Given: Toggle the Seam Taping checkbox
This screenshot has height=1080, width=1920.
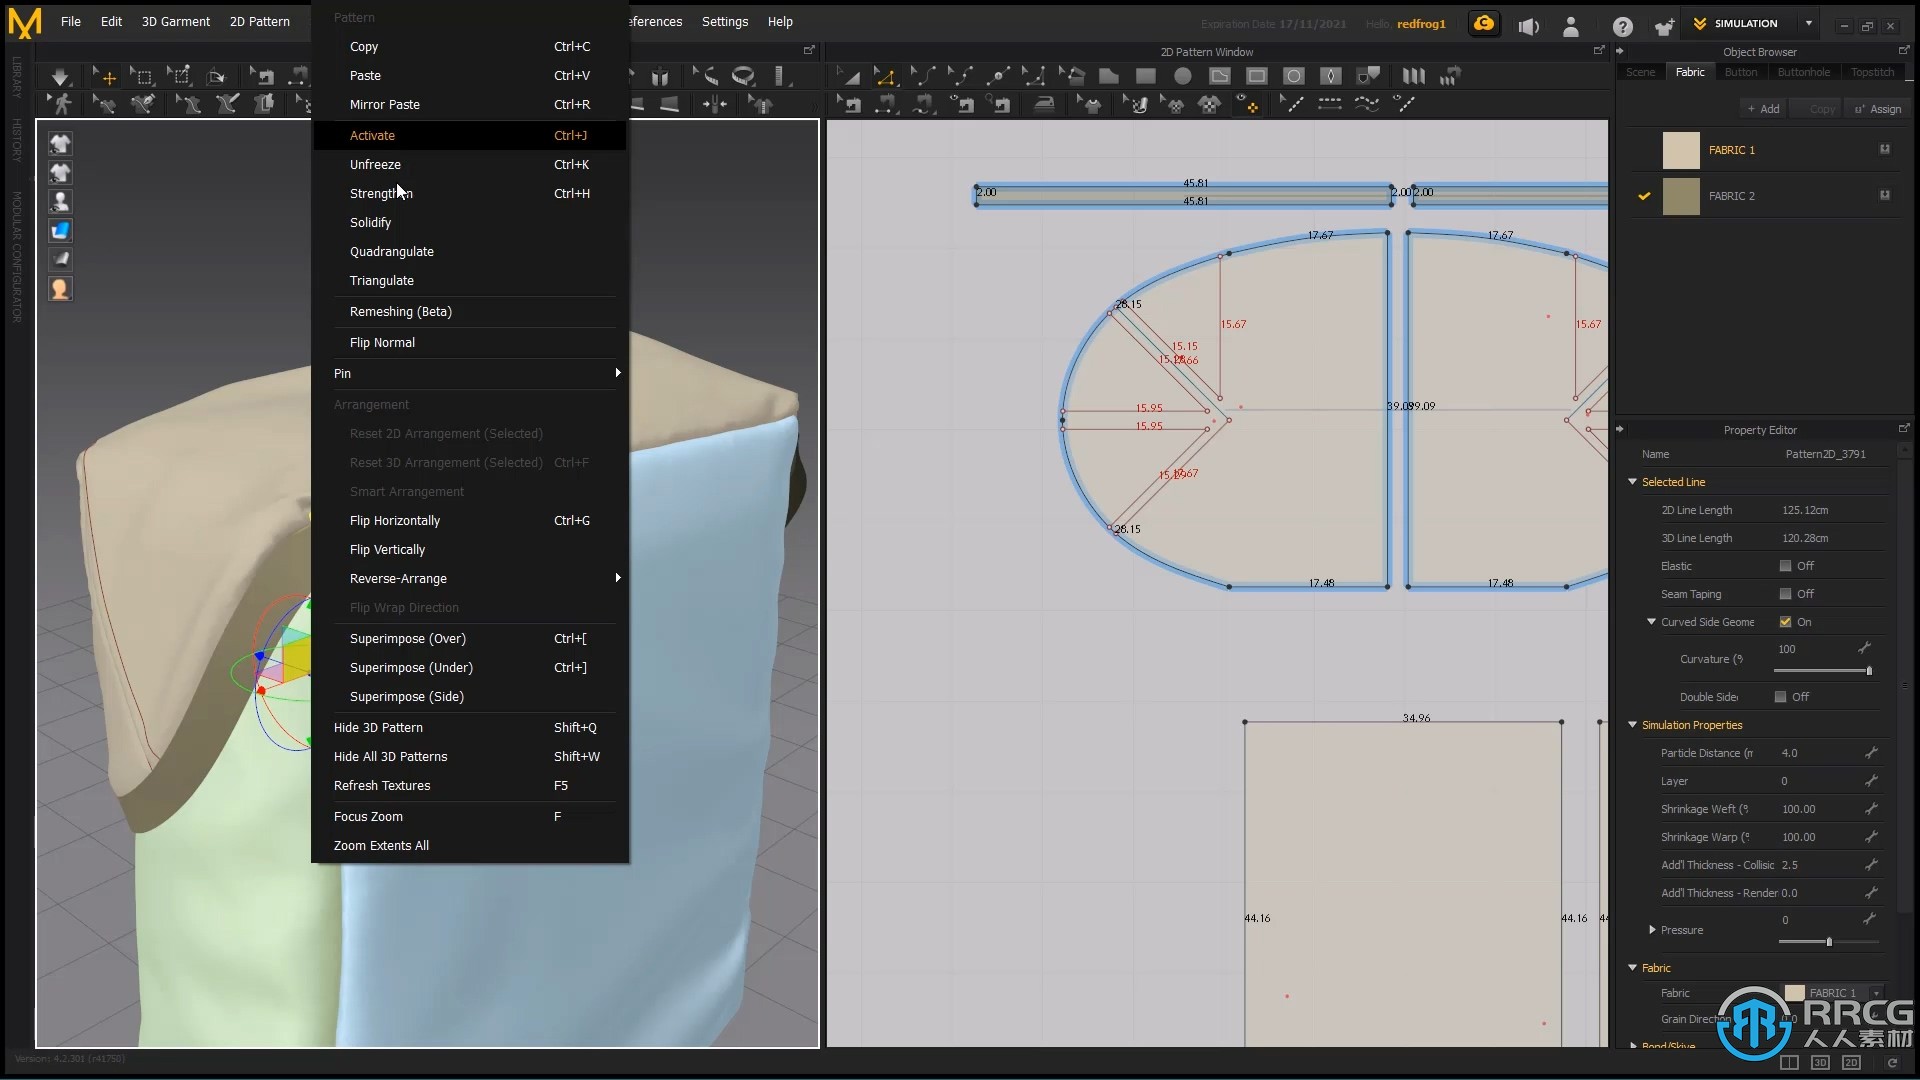Looking at the screenshot, I should [1785, 594].
